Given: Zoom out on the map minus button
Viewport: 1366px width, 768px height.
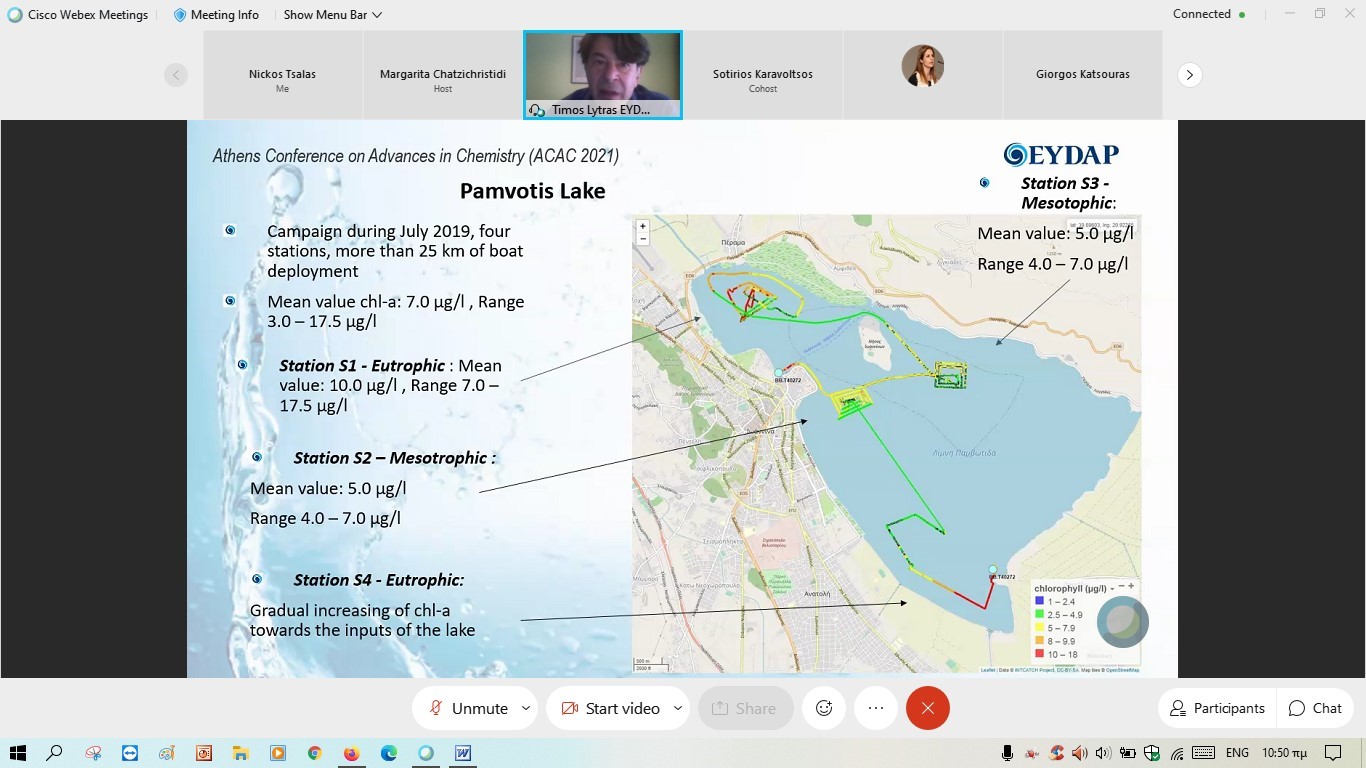Looking at the screenshot, I should [x=643, y=239].
